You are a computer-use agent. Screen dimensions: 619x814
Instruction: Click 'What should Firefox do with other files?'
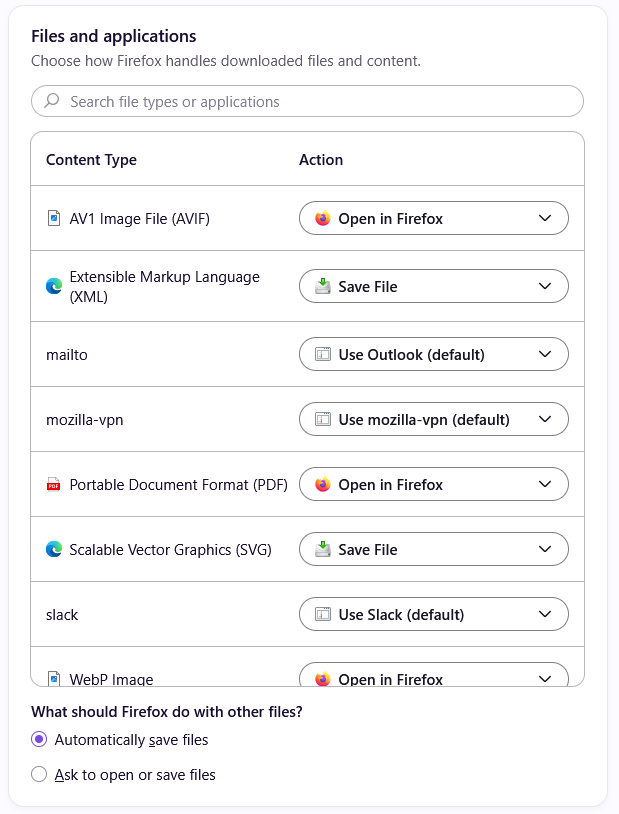pos(167,712)
